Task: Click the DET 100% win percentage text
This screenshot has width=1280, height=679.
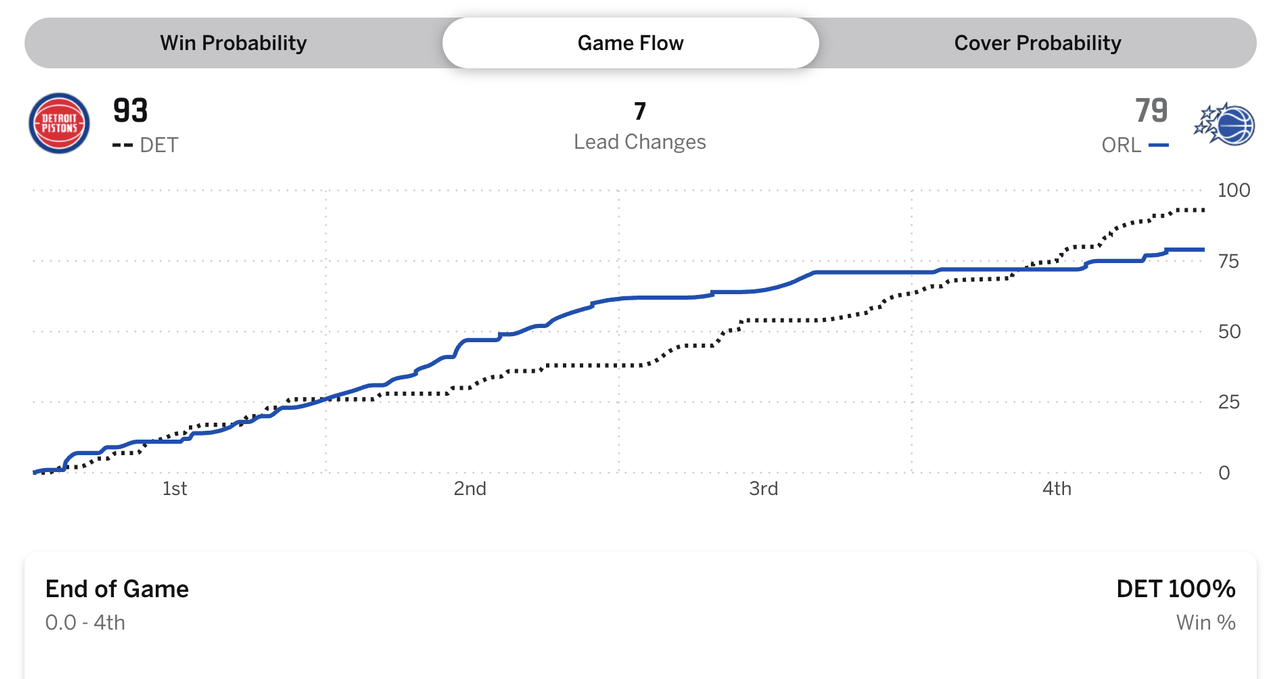Action: tap(1176, 589)
